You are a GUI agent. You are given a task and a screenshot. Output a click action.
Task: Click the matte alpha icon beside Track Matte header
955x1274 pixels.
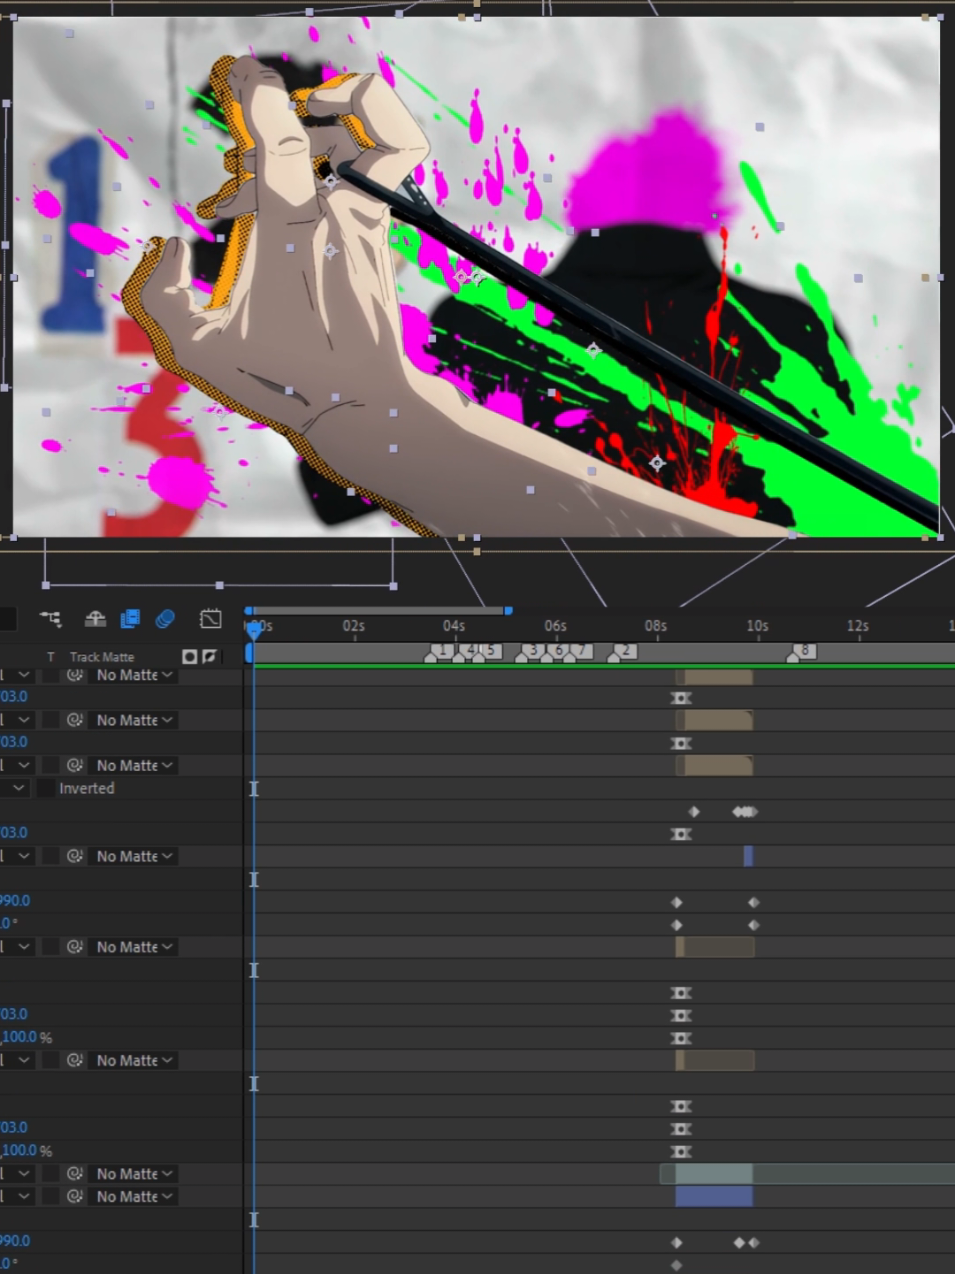[190, 657]
